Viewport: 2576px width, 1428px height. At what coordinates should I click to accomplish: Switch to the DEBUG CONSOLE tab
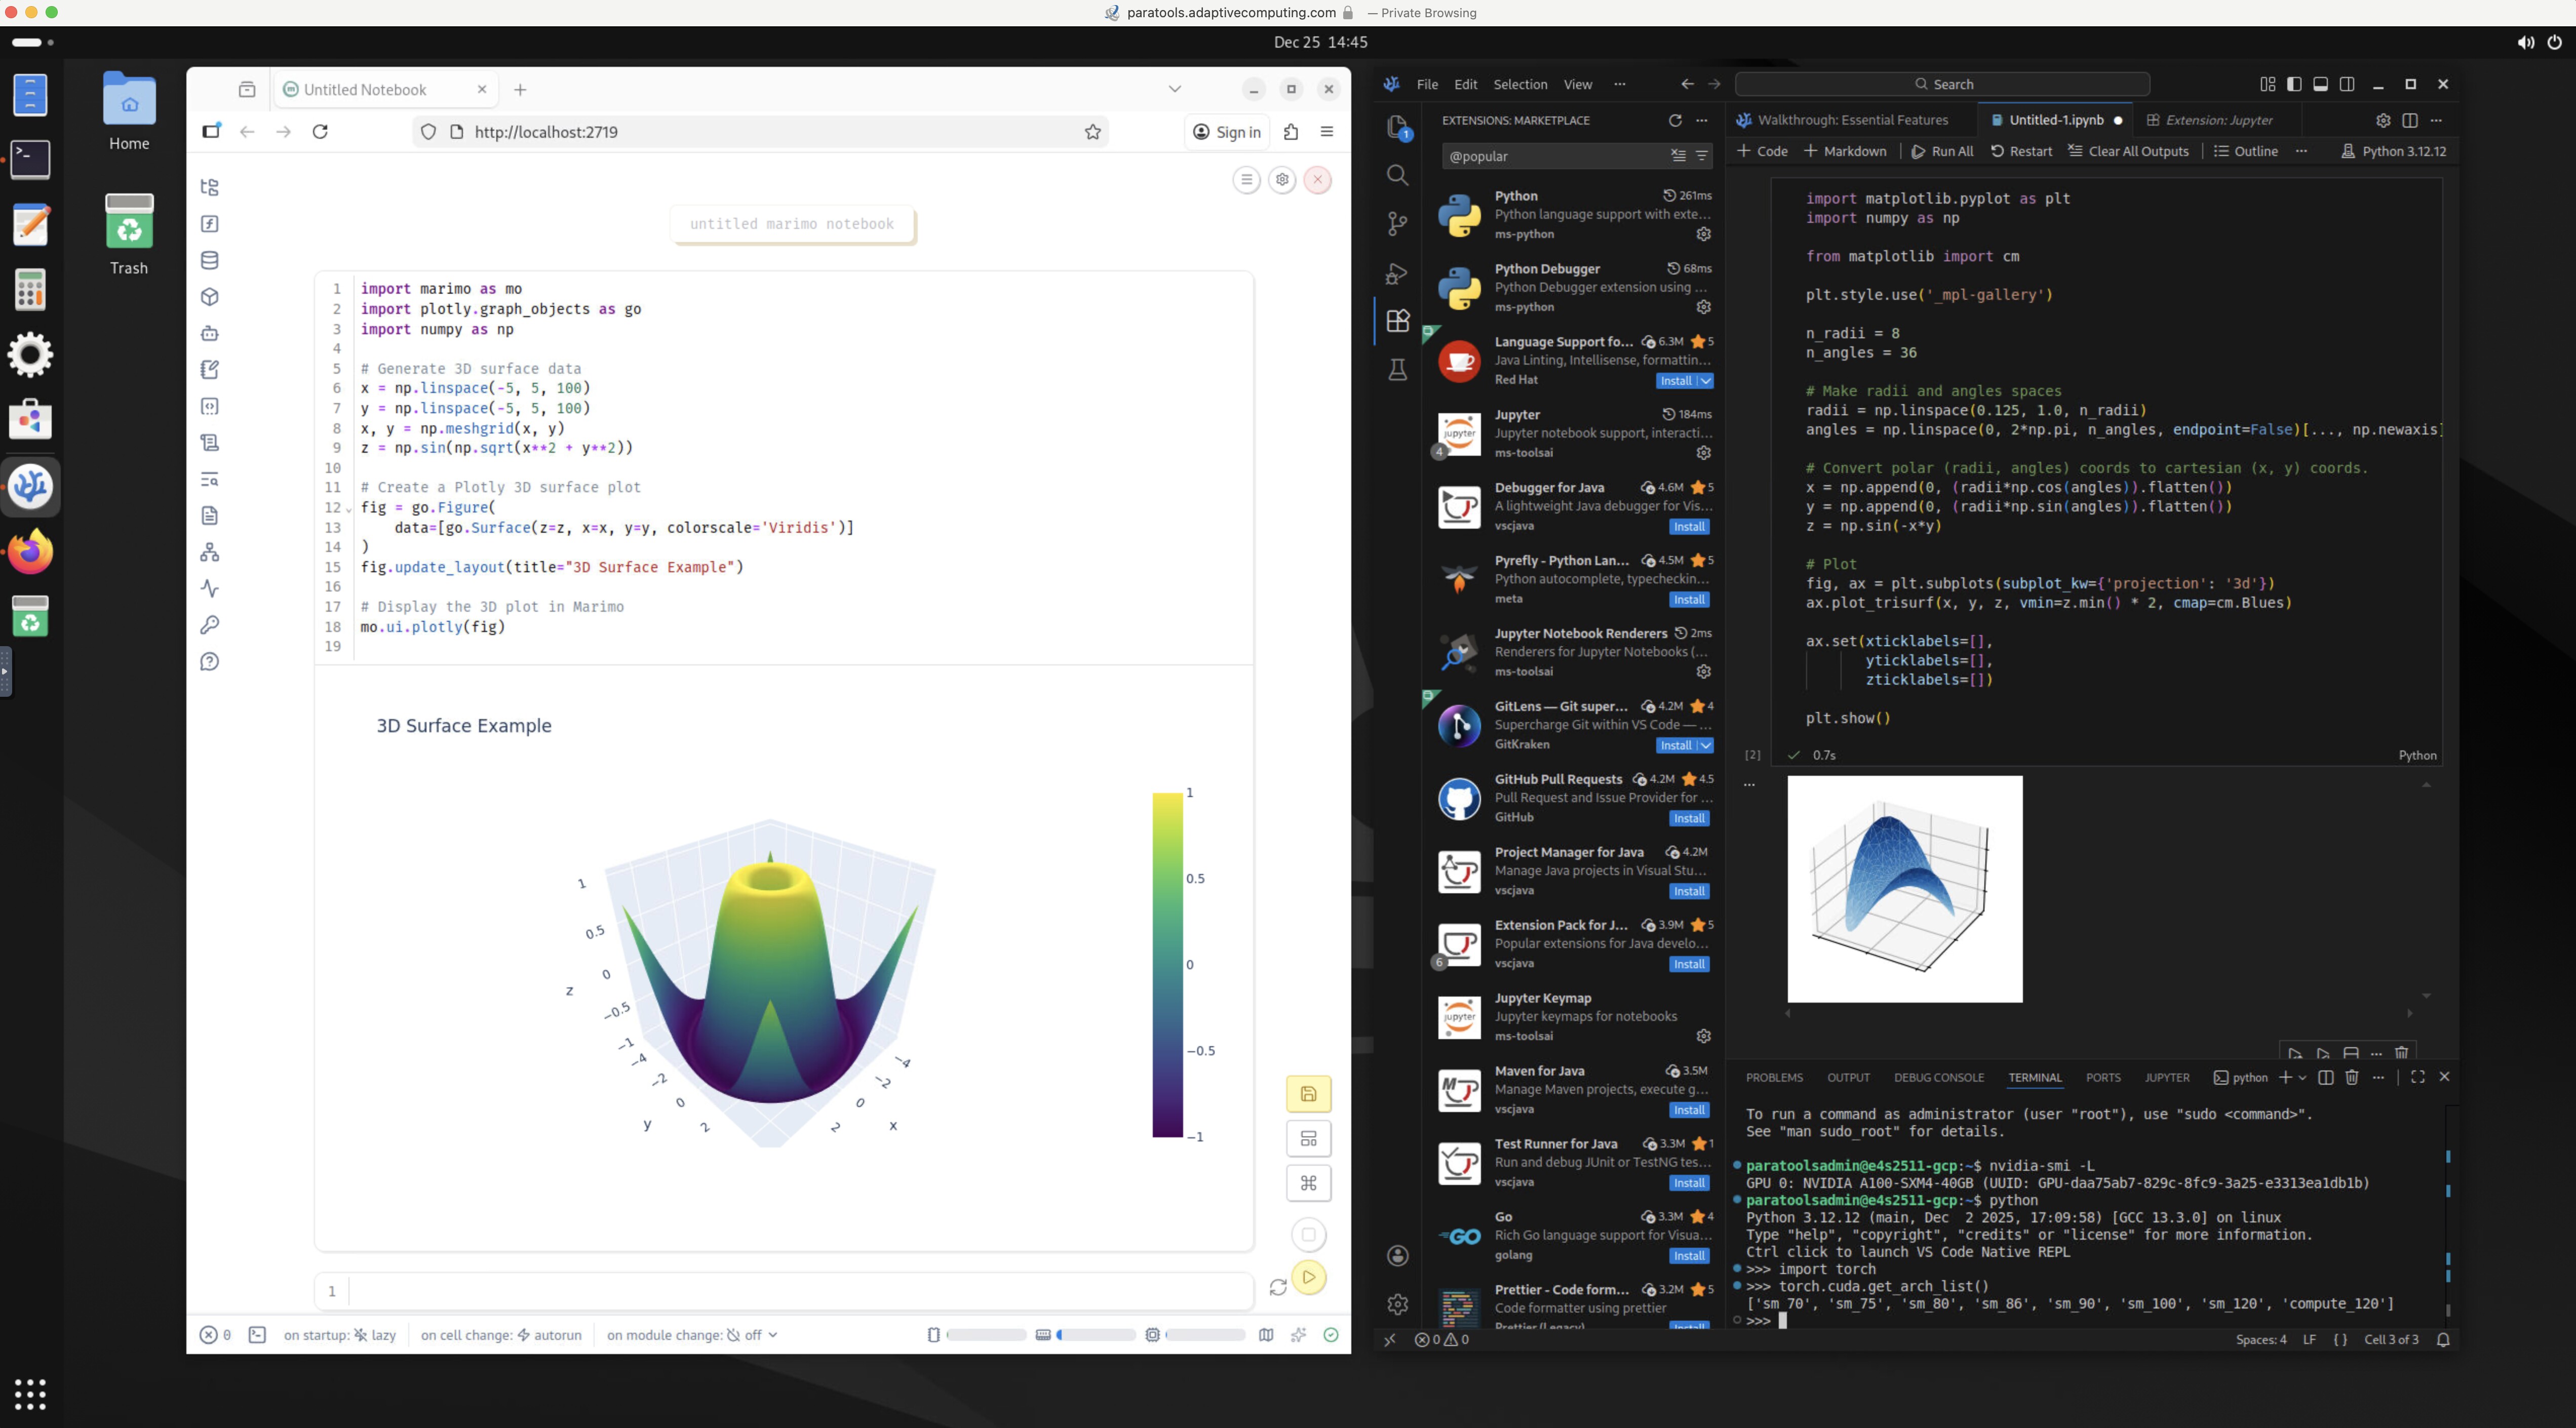1938,1077
